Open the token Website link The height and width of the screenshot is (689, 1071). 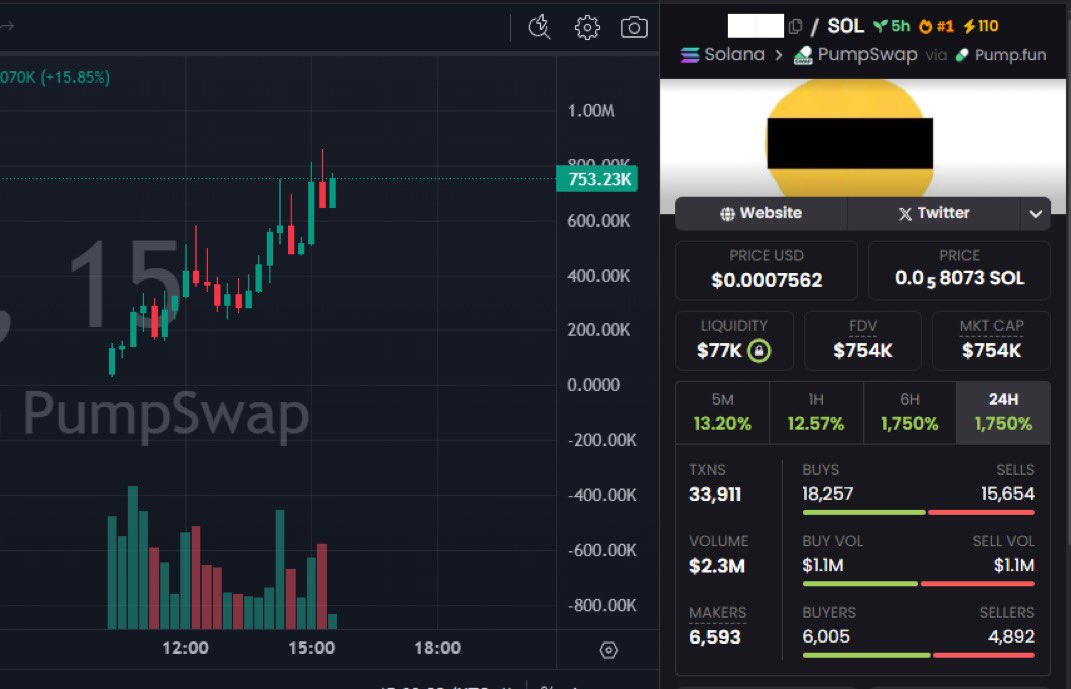(x=761, y=213)
